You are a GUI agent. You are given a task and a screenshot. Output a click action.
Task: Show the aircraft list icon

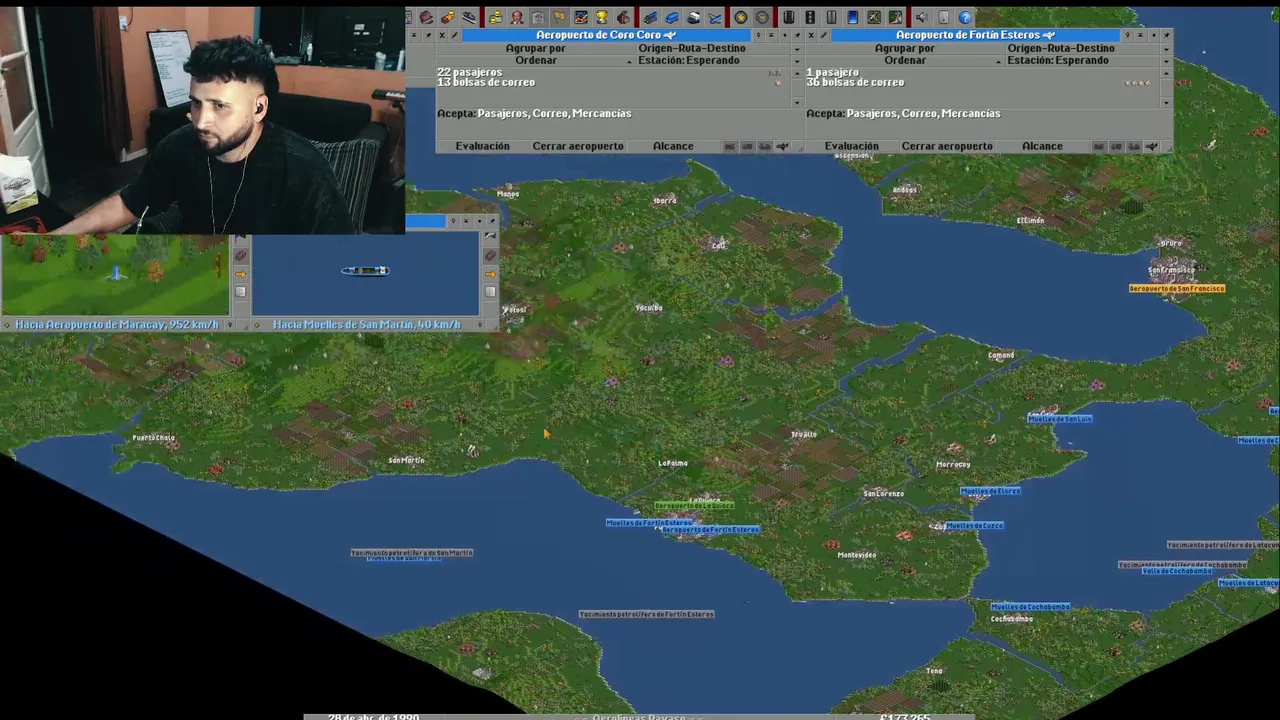pyautogui.click(x=715, y=17)
